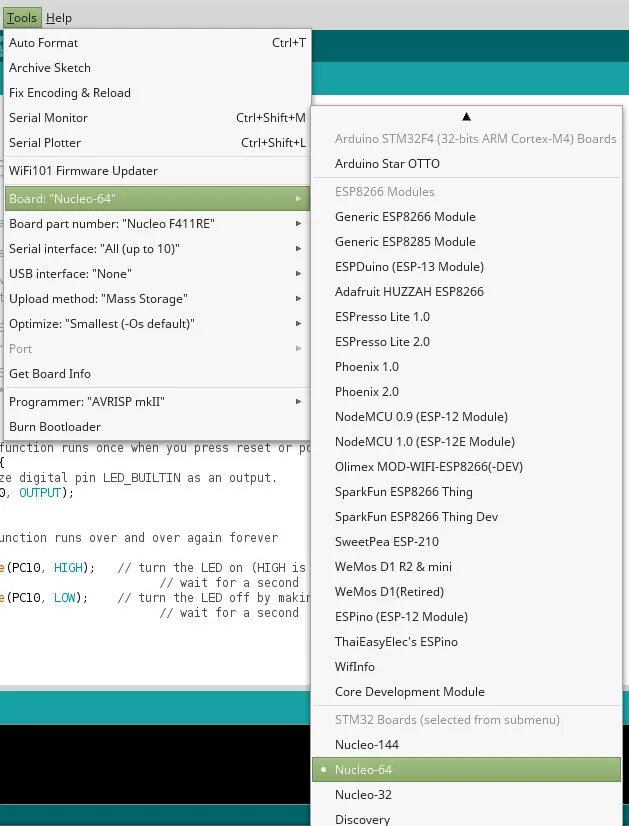Select the checked Nucleo-64 board

coord(467,770)
